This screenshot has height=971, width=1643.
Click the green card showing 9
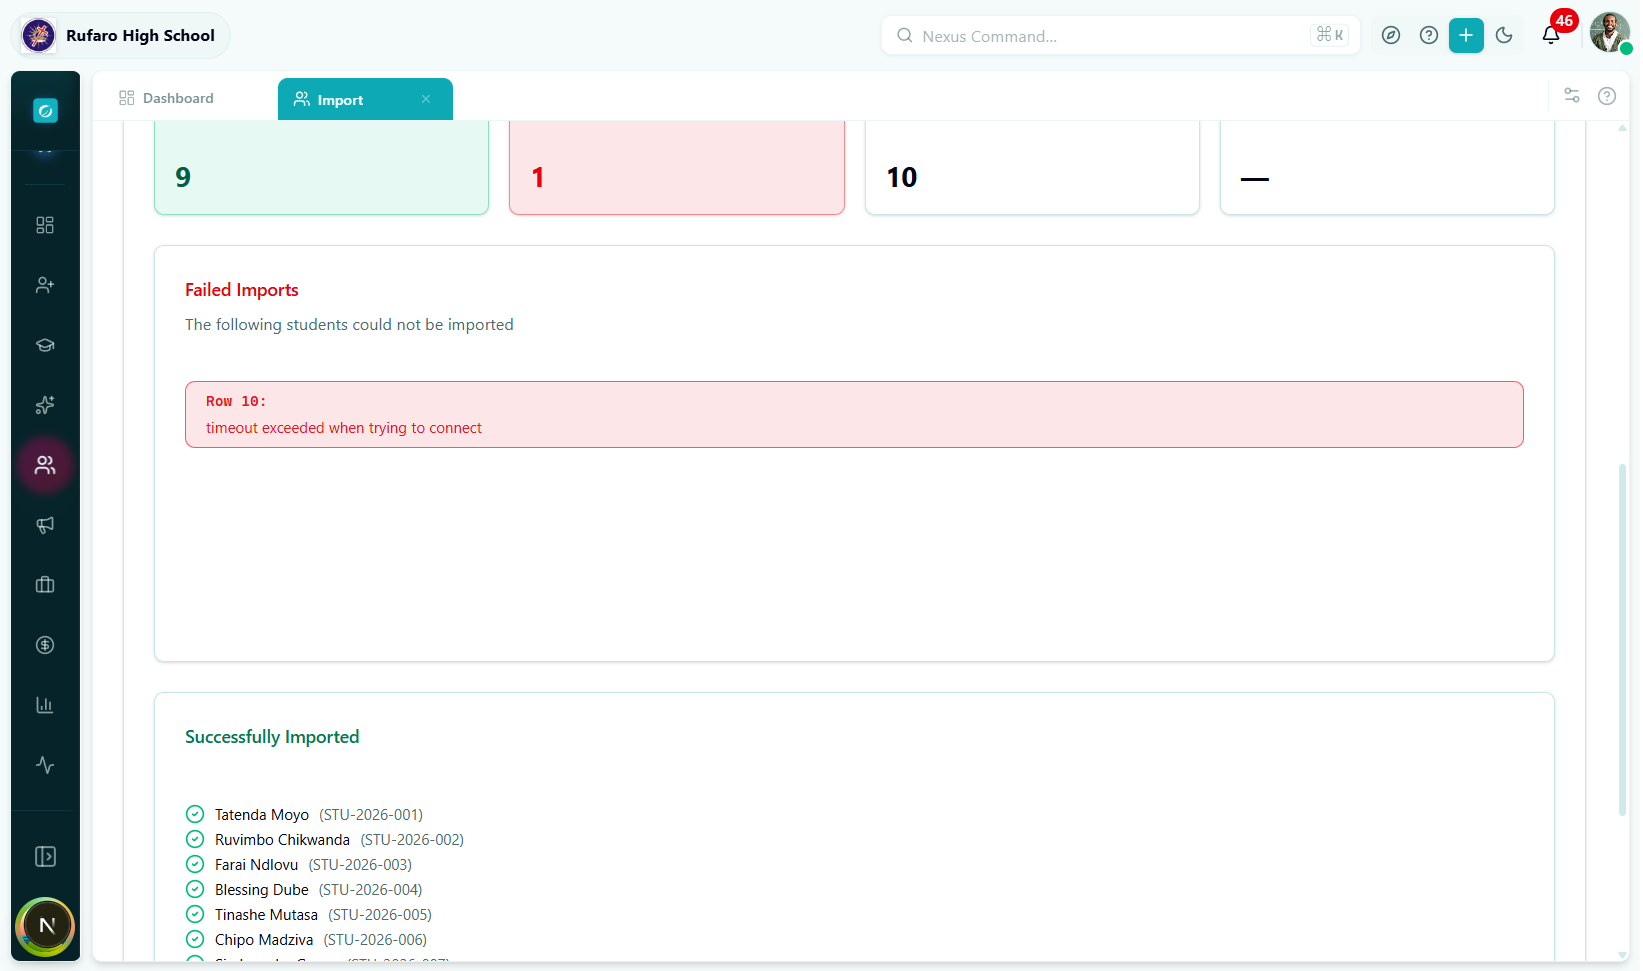[x=321, y=167]
